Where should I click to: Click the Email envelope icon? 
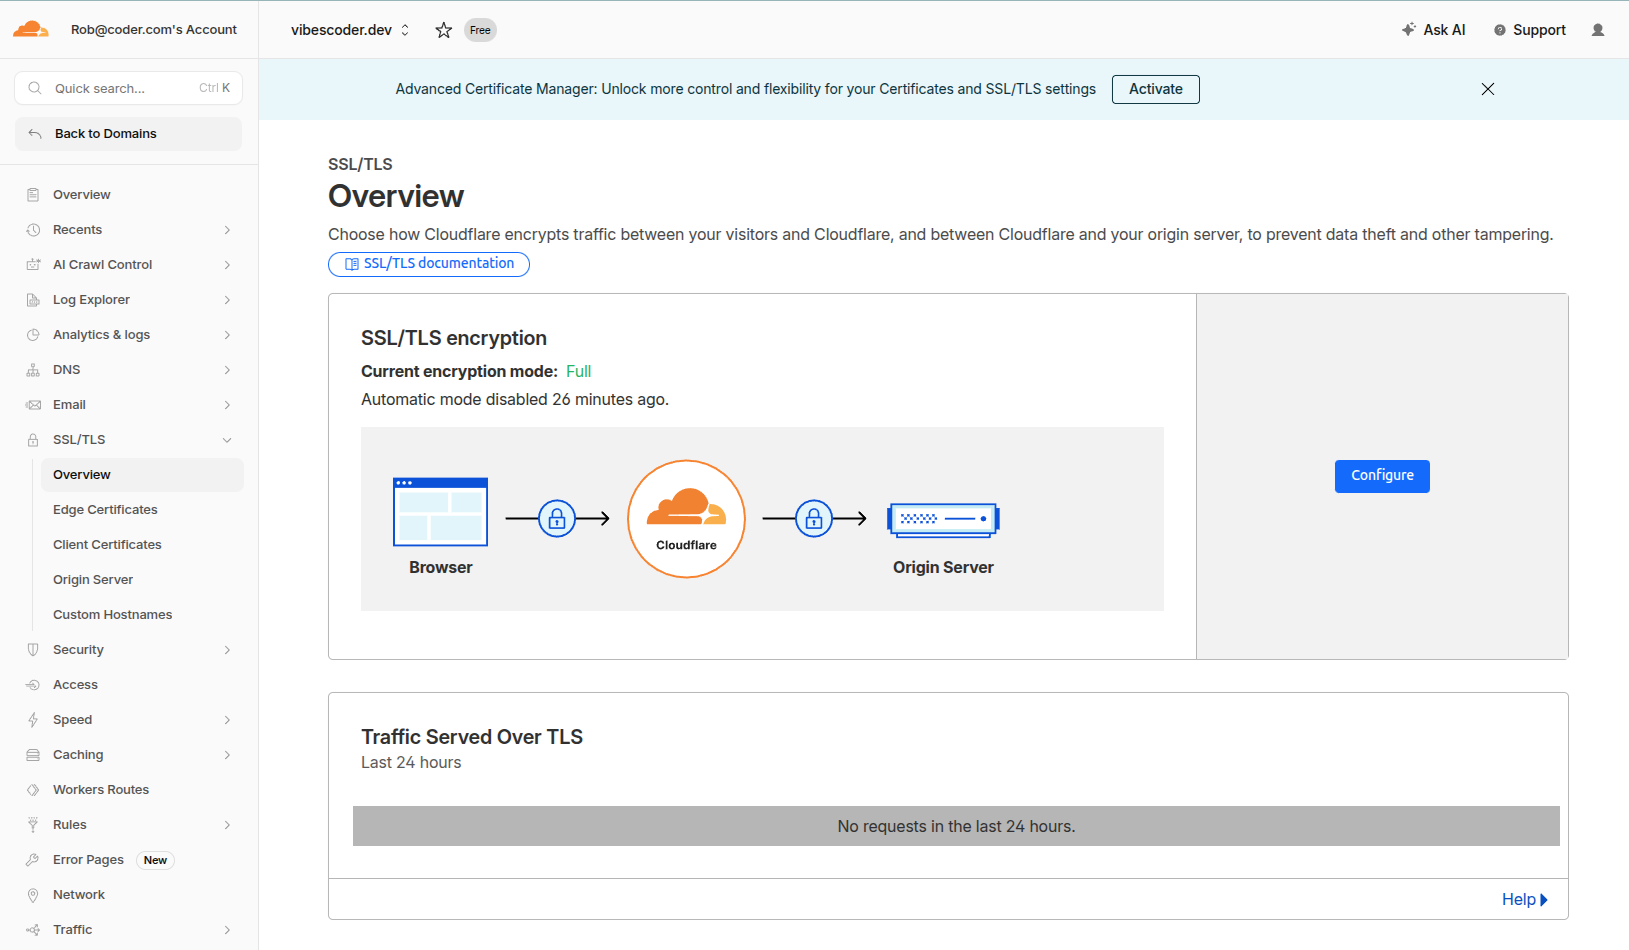[33, 405]
